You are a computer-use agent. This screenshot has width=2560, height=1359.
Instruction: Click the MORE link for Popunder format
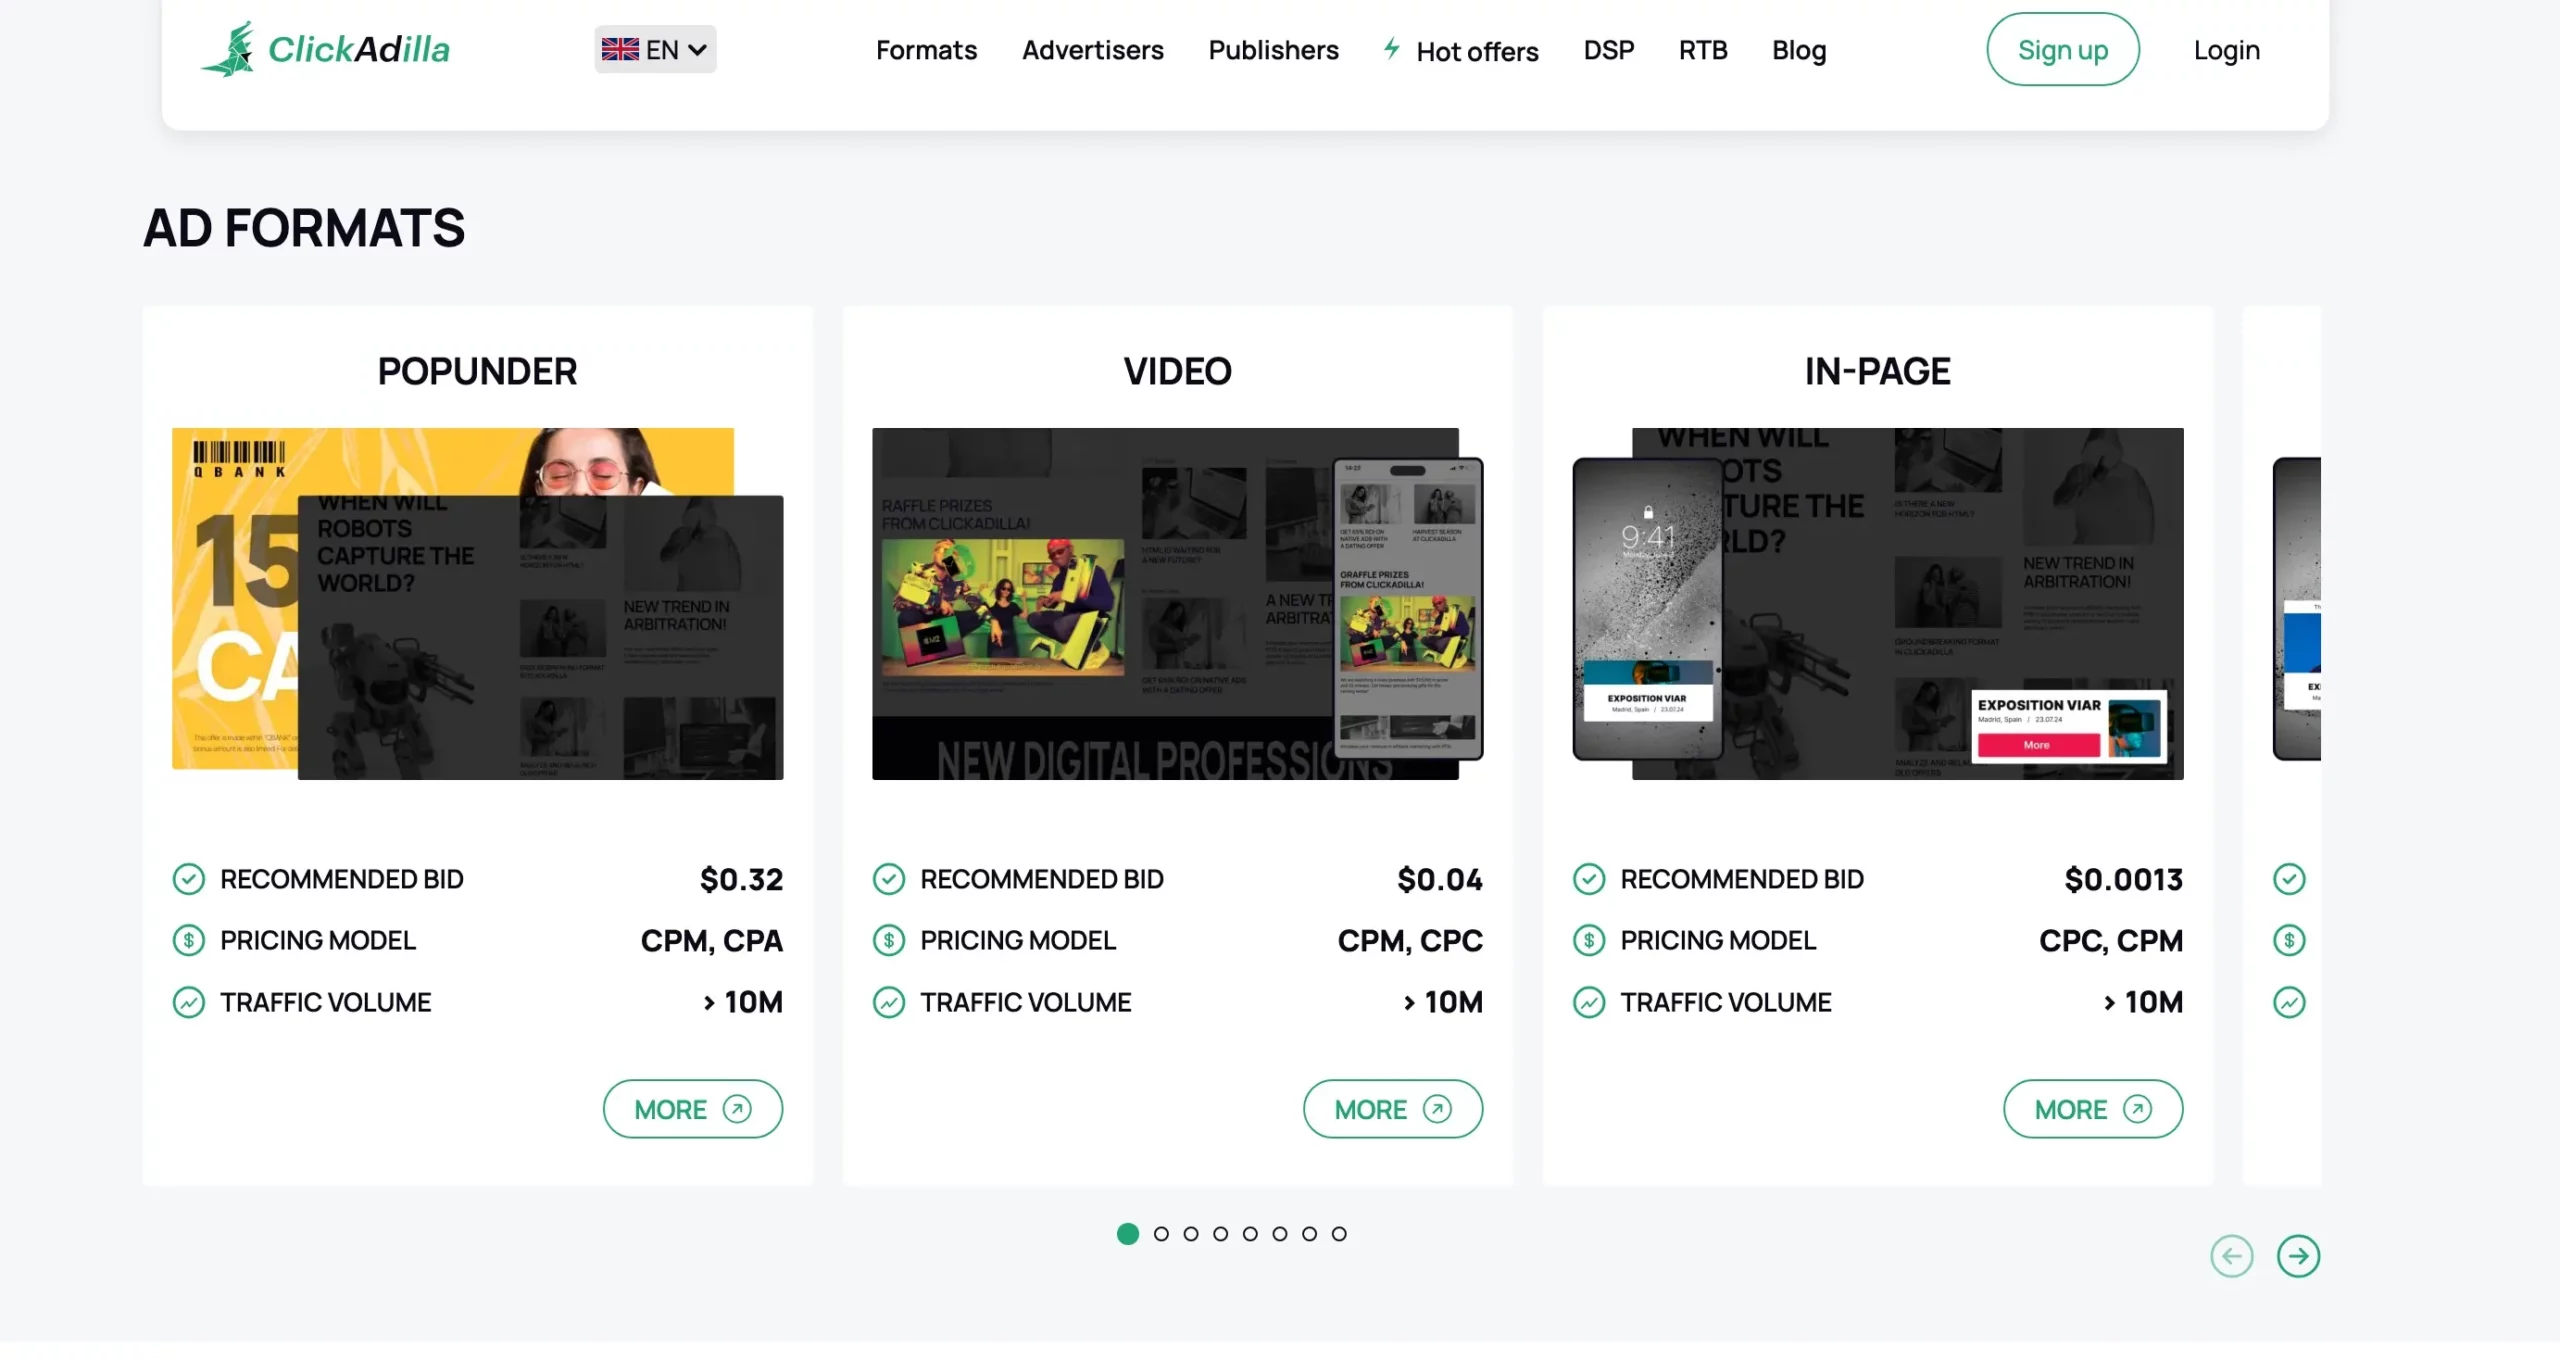pos(691,1109)
